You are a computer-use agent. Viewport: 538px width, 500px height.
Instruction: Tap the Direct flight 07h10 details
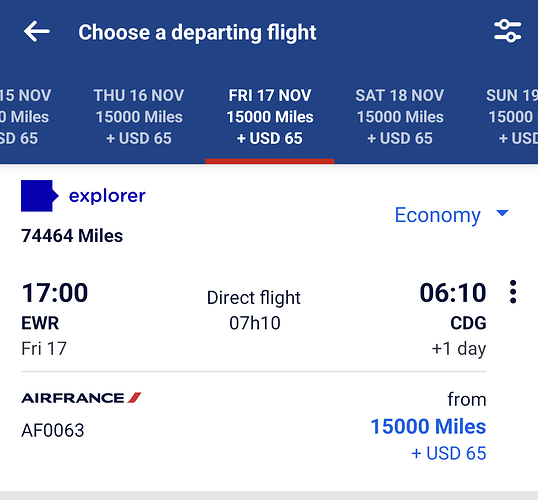(254, 310)
